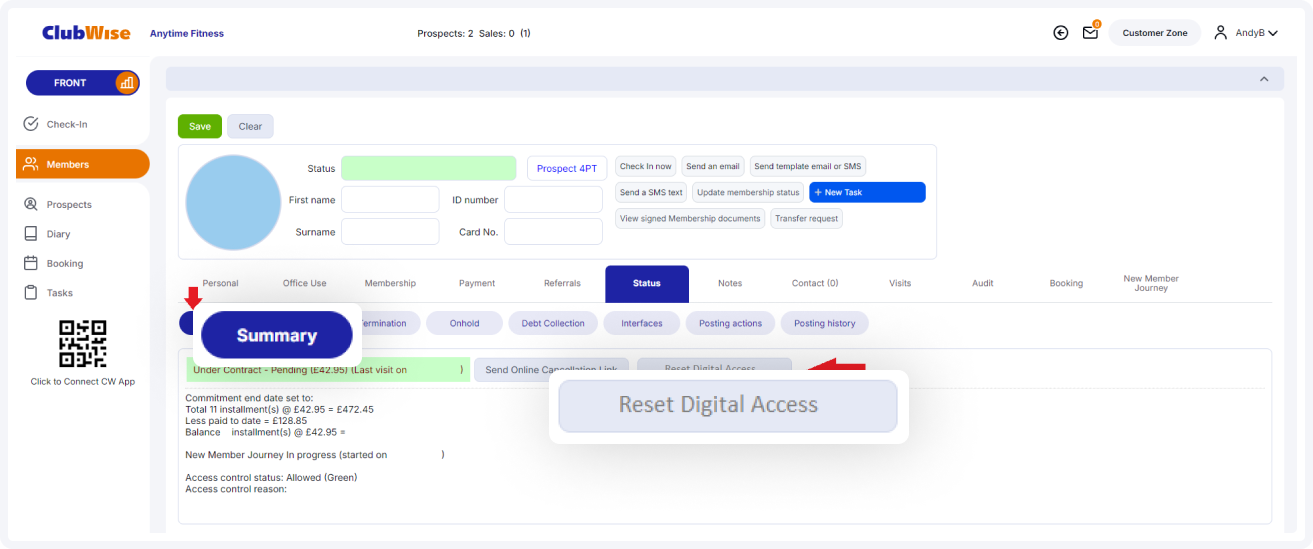This screenshot has width=1313, height=549.
Task: Switch to the Membership tab
Action: (x=390, y=283)
